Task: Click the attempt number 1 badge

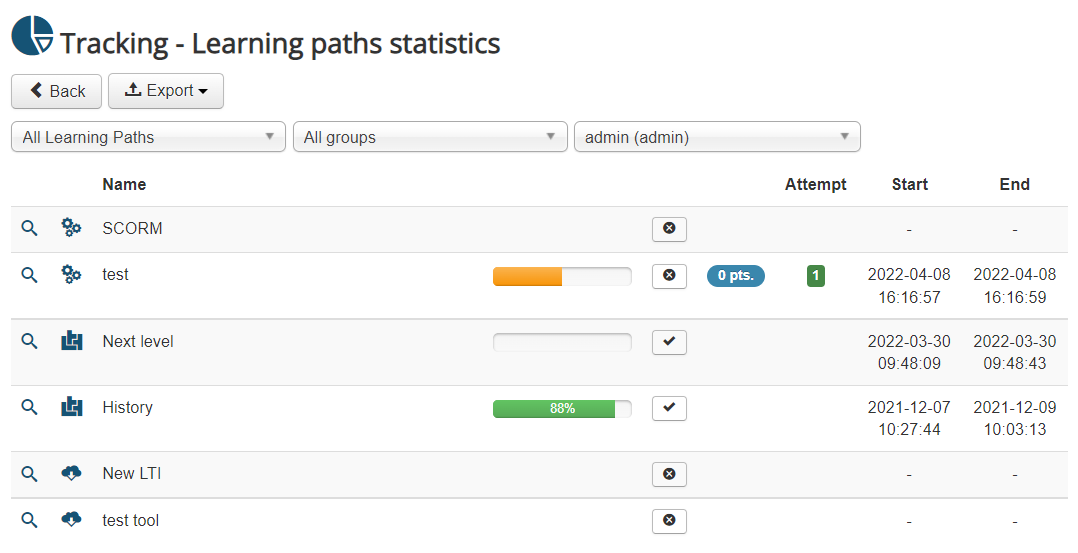Action: (x=815, y=276)
